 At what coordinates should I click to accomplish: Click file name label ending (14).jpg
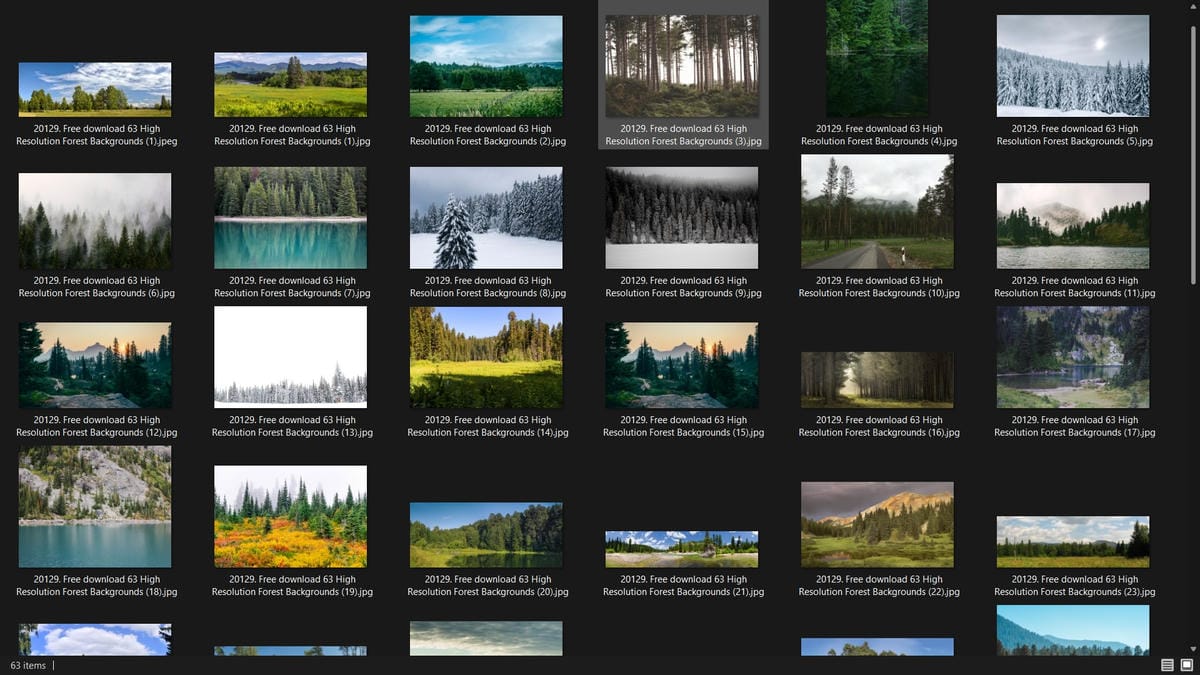coord(487,427)
